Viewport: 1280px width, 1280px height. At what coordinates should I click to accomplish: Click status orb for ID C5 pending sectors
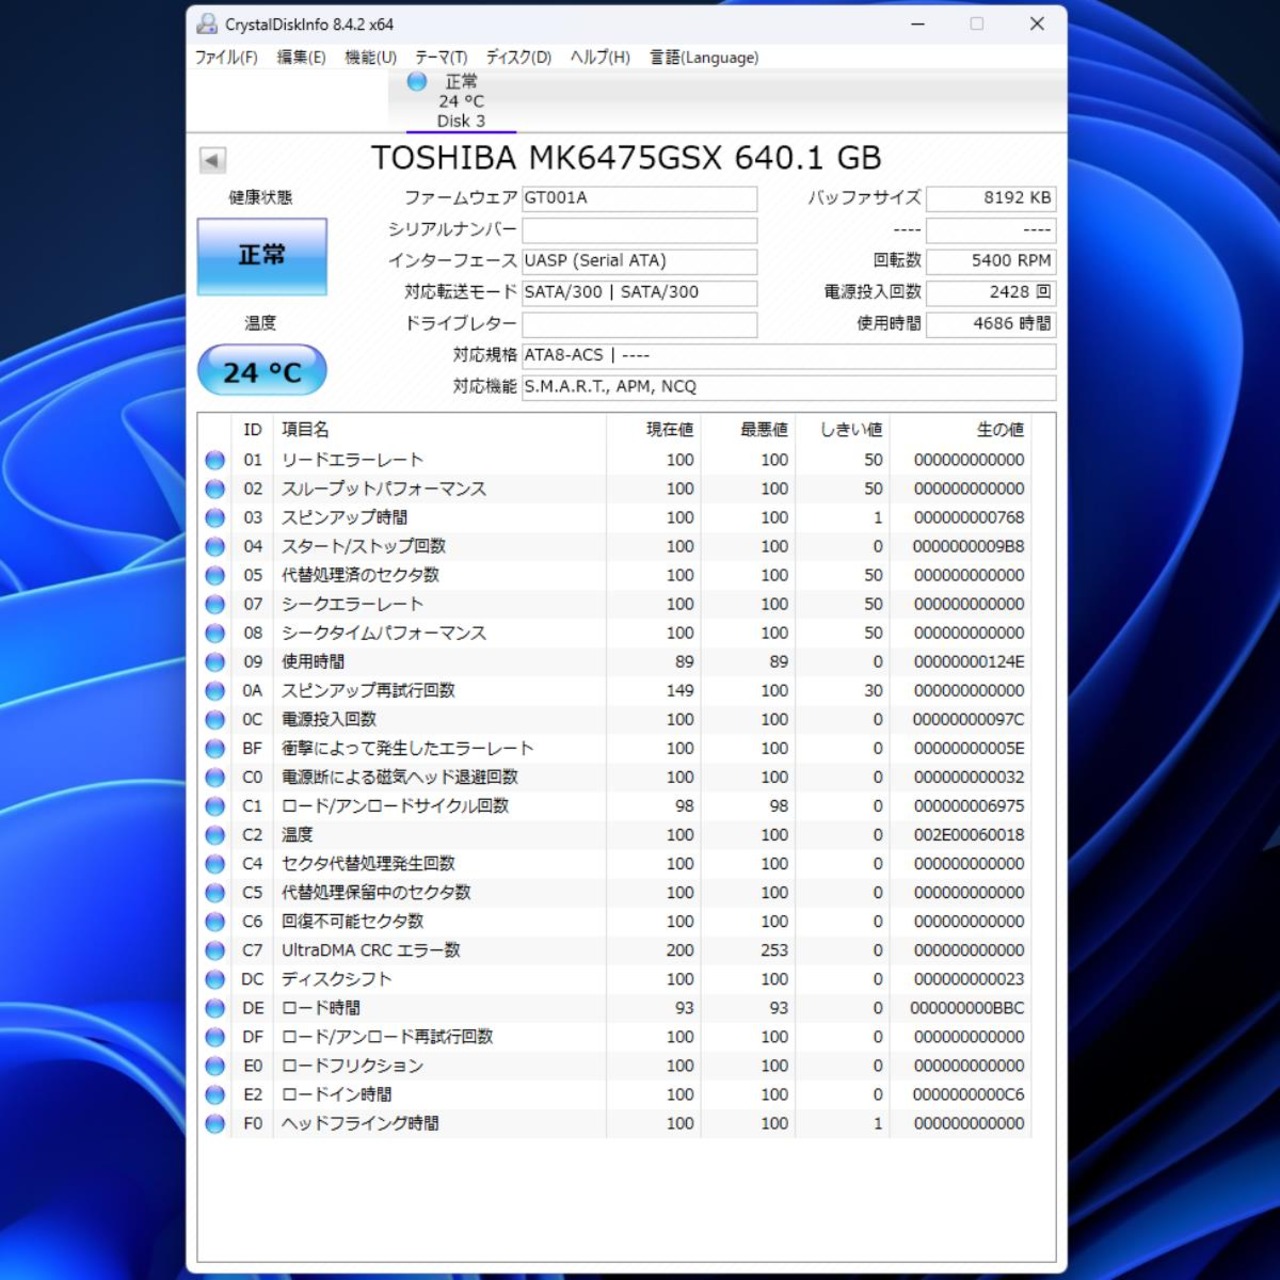tap(215, 893)
